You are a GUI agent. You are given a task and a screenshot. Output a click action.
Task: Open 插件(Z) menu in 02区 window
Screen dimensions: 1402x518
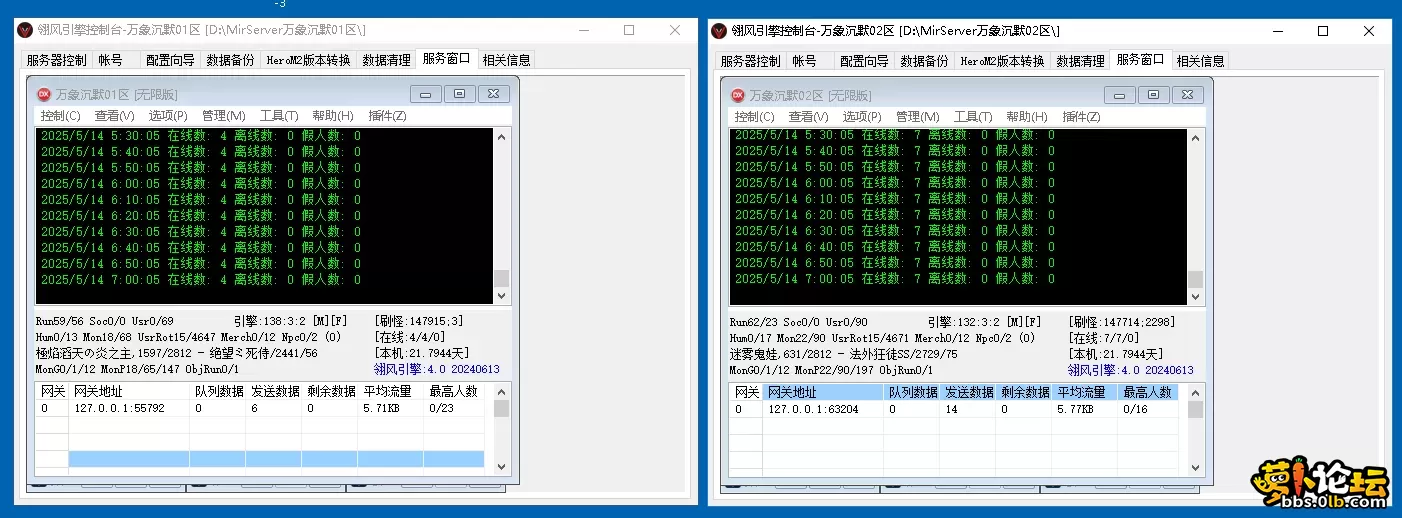[1081, 116]
